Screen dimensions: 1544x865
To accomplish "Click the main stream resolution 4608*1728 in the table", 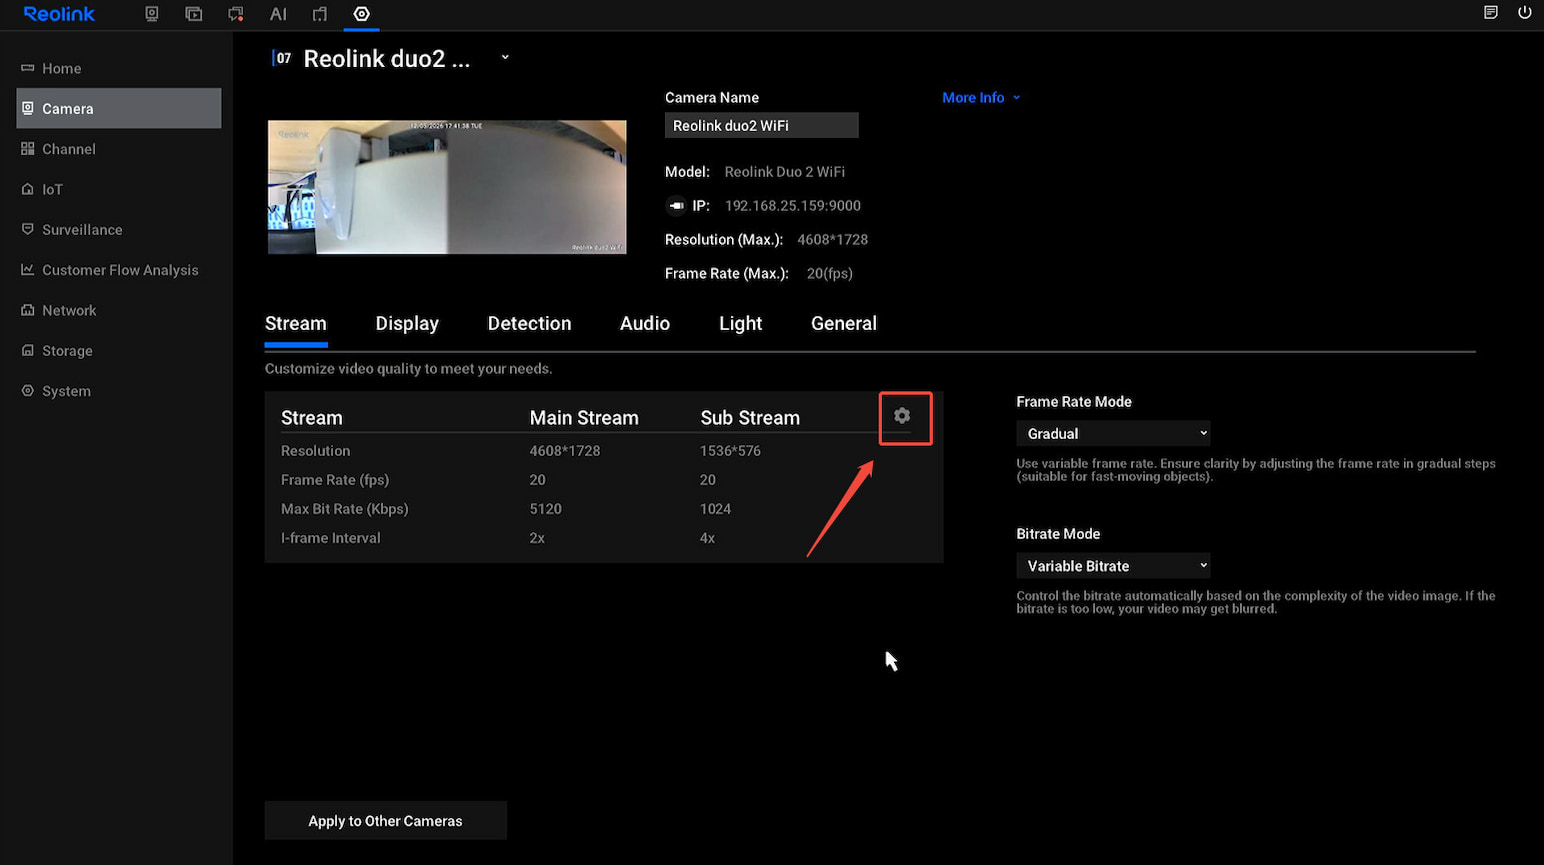I will coord(565,451).
